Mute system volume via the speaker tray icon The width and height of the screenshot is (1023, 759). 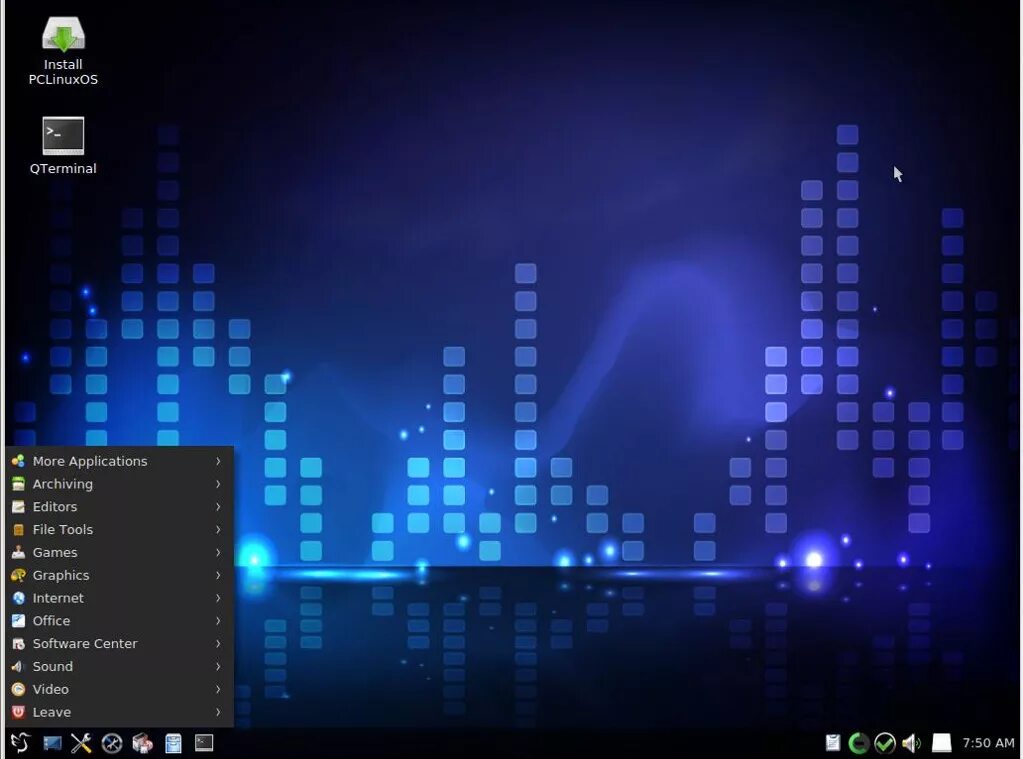tap(911, 742)
